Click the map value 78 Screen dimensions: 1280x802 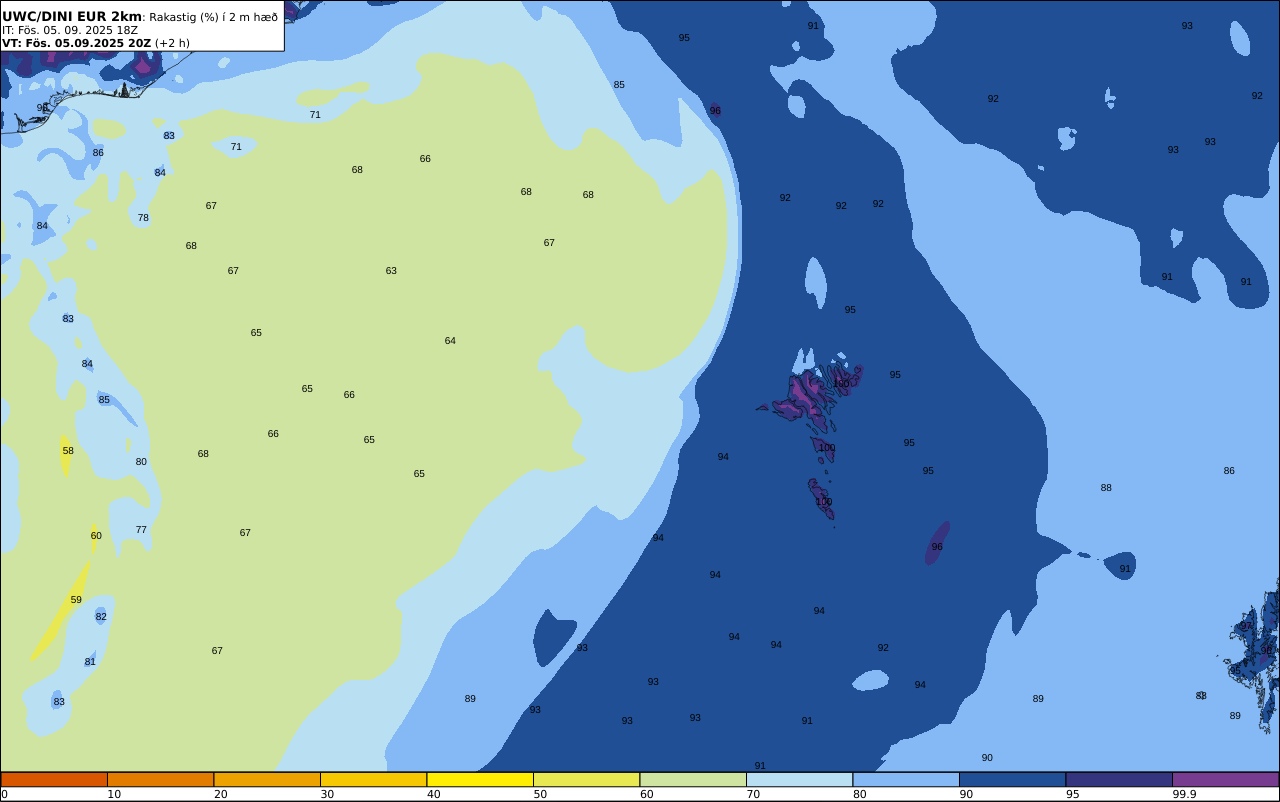coord(143,218)
